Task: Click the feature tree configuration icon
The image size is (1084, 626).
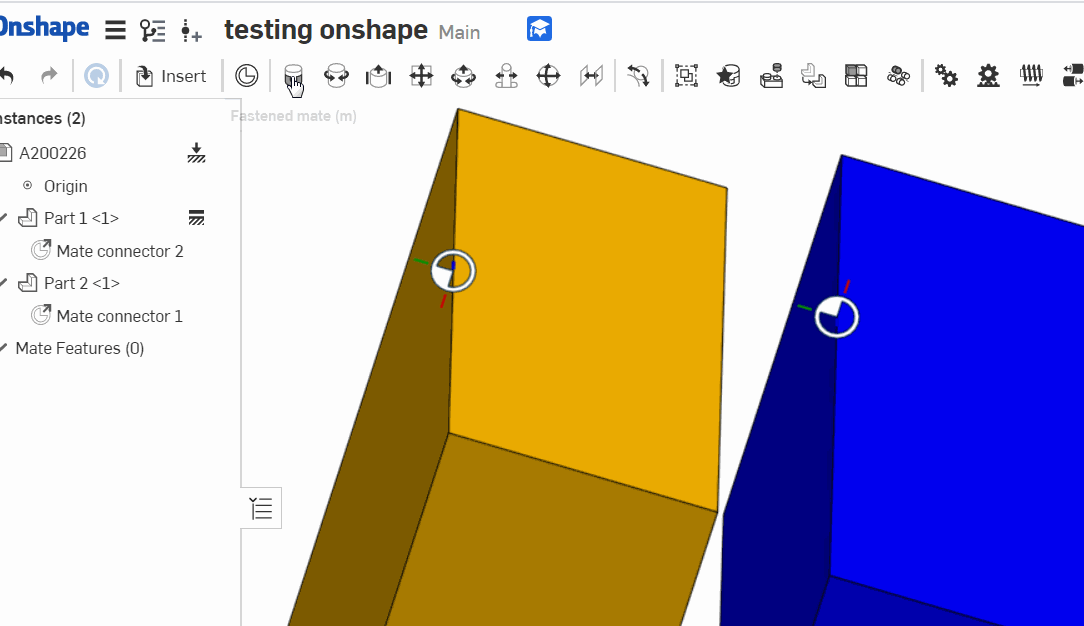Action: (x=153, y=30)
